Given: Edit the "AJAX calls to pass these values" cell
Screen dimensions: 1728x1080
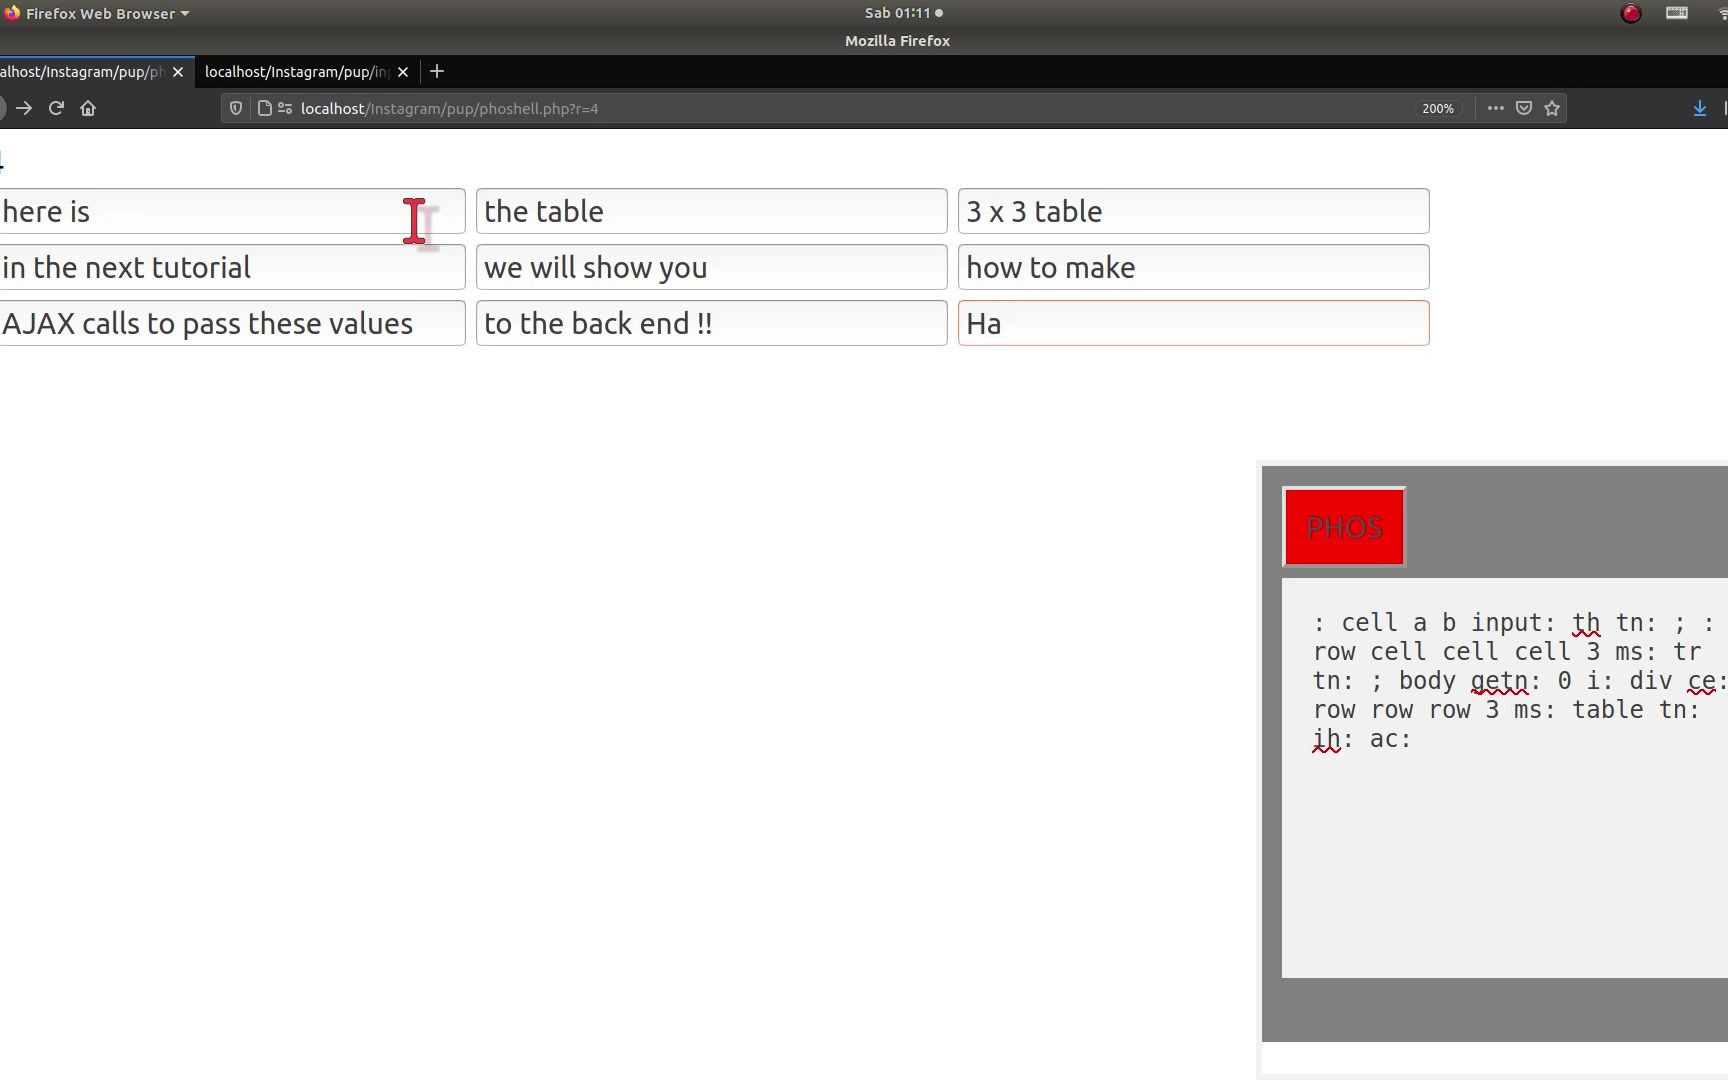Looking at the screenshot, I should click(x=231, y=323).
